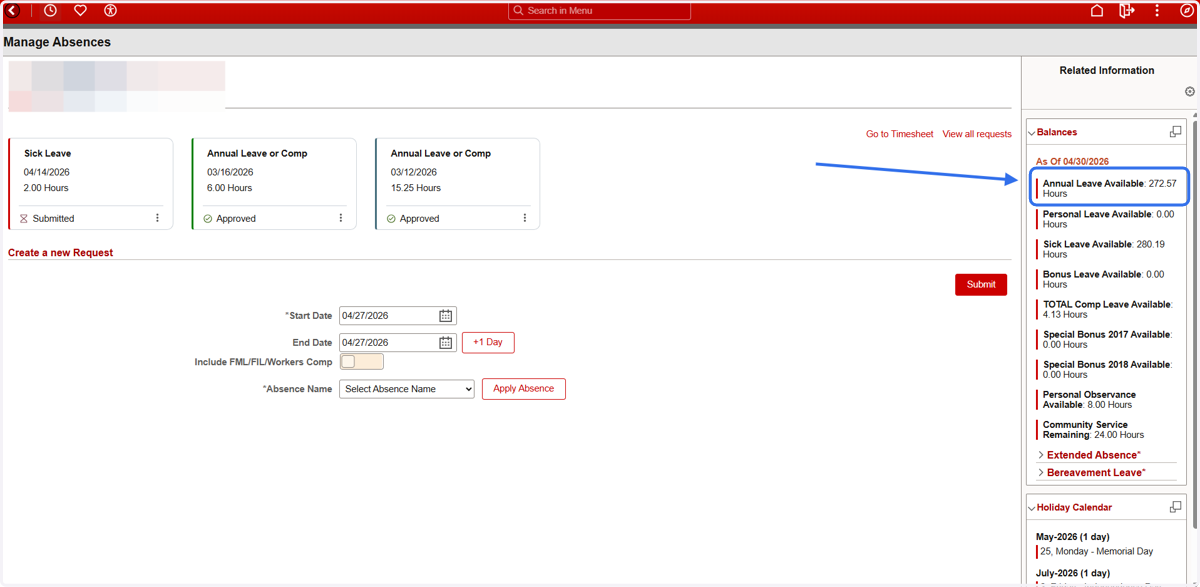Open Start Date calendar picker
1200x587 pixels.
(446, 316)
